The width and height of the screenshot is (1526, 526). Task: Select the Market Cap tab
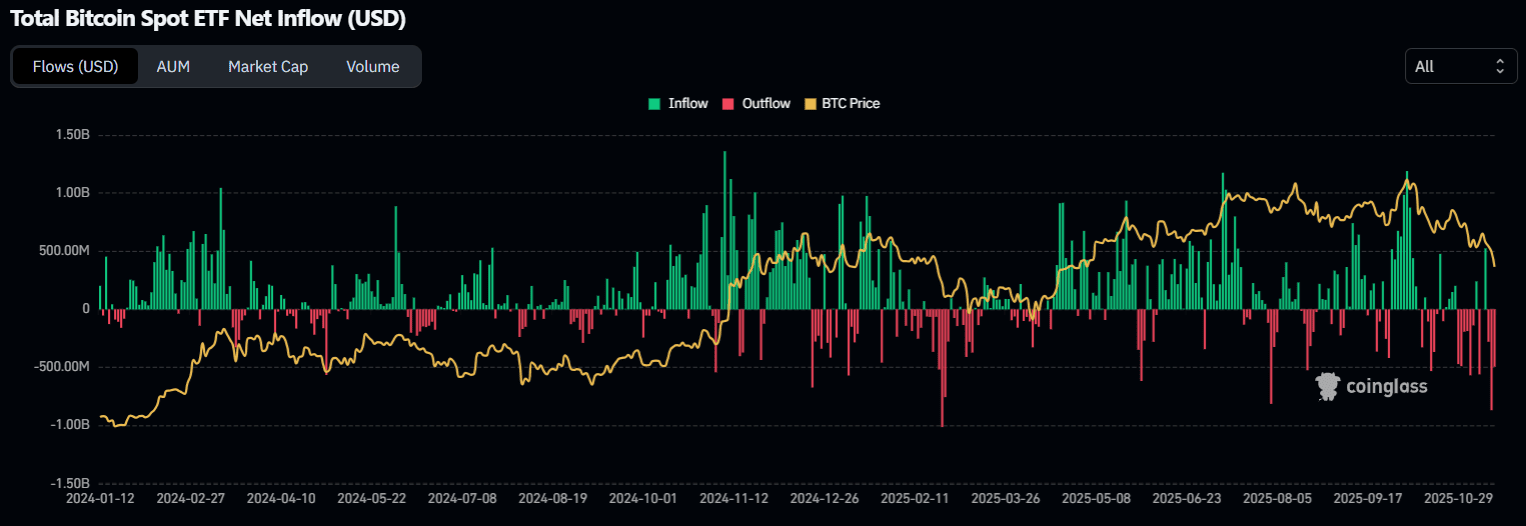click(268, 67)
